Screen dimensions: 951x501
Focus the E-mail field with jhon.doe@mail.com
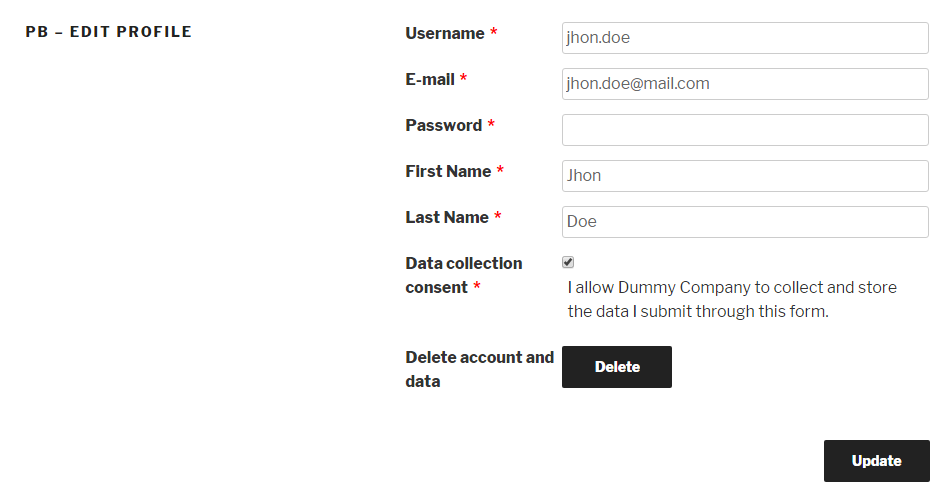[x=745, y=84]
